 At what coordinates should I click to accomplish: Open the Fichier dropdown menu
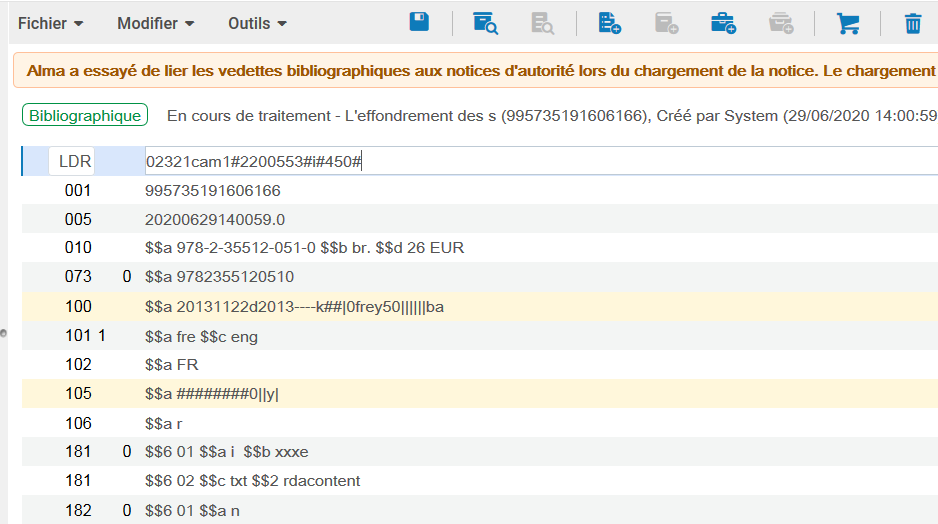50,23
